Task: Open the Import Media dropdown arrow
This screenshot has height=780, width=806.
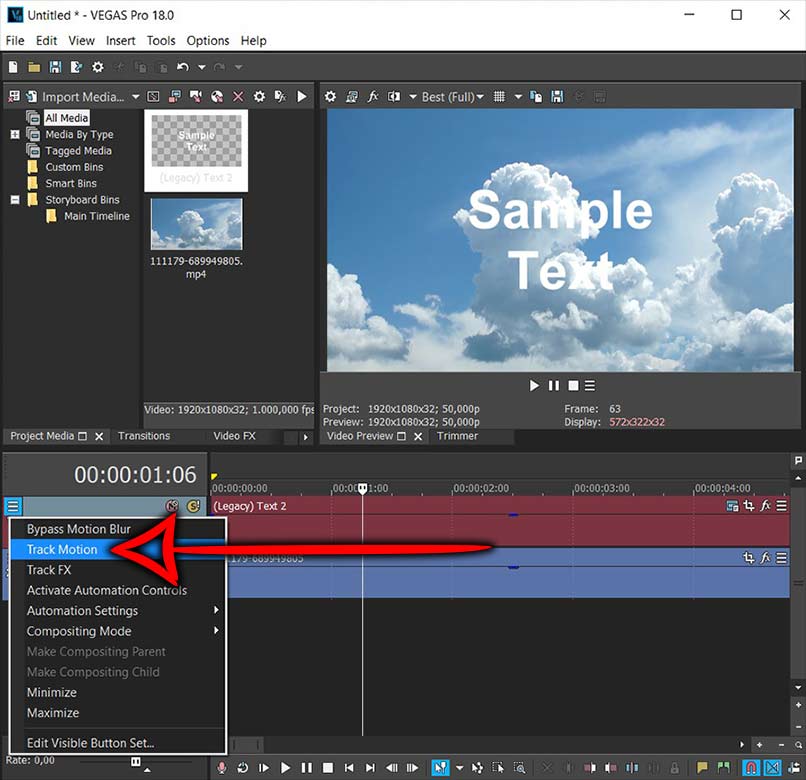Action: point(135,97)
